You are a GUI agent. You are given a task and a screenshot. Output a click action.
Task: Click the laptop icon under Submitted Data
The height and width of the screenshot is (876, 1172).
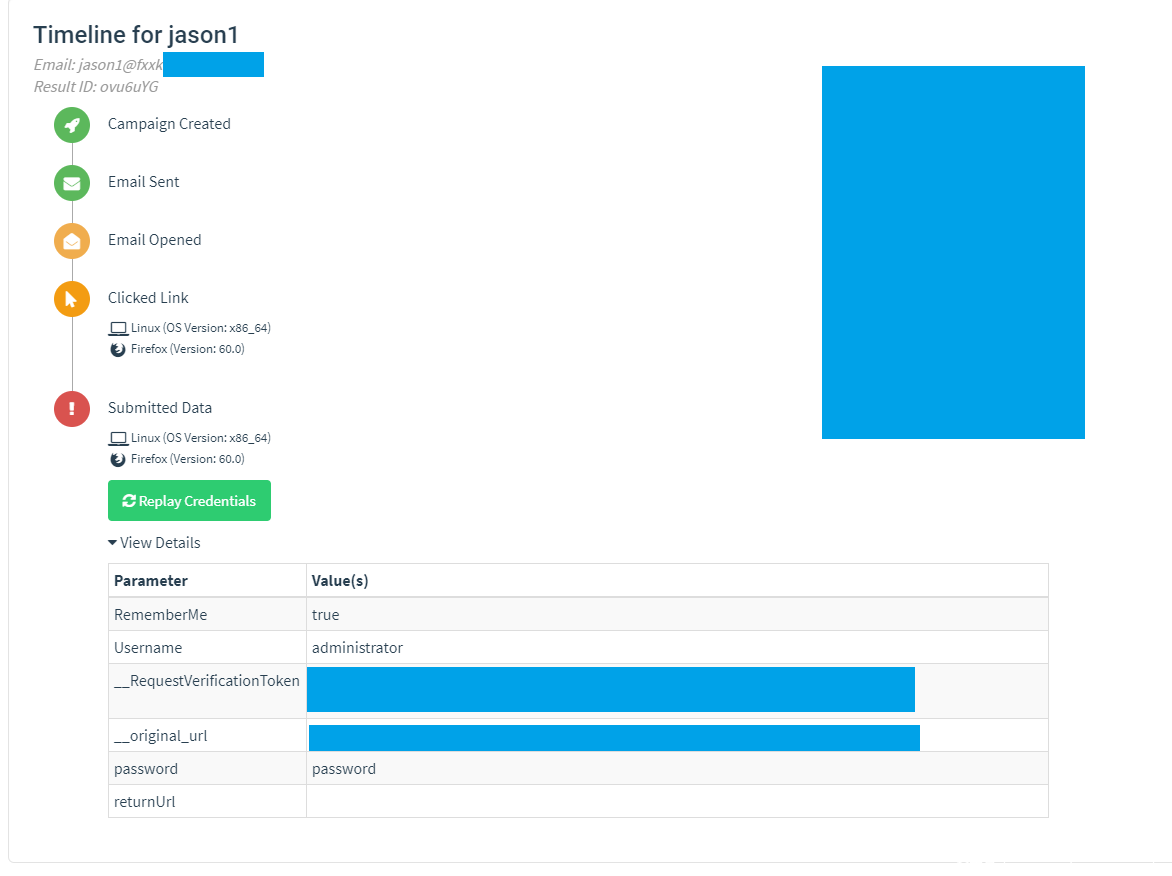click(x=118, y=438)
